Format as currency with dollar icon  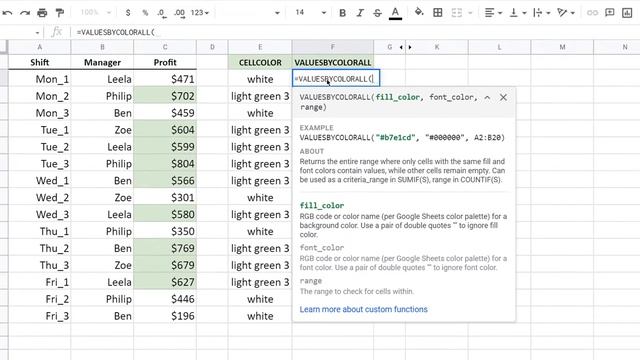(x=128, y=13)
